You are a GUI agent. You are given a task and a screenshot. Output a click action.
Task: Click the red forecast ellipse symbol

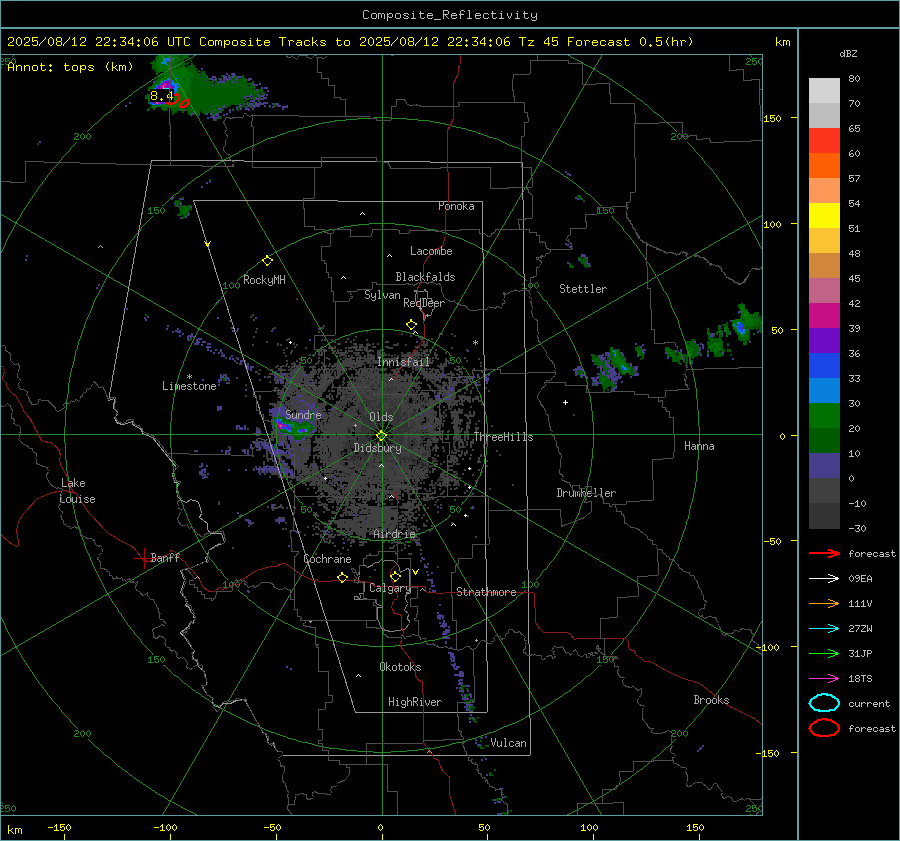click(x=824, y=728)
